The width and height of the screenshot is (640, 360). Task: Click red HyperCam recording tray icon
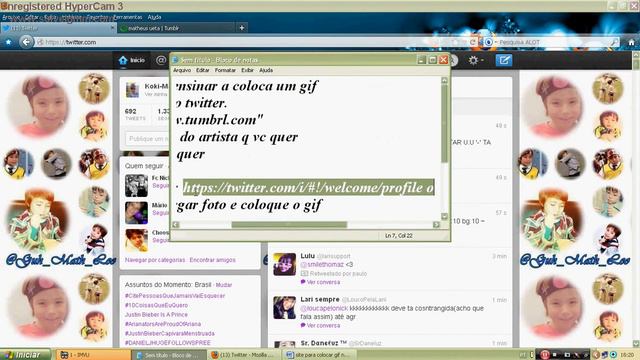(x=544, y=355)
